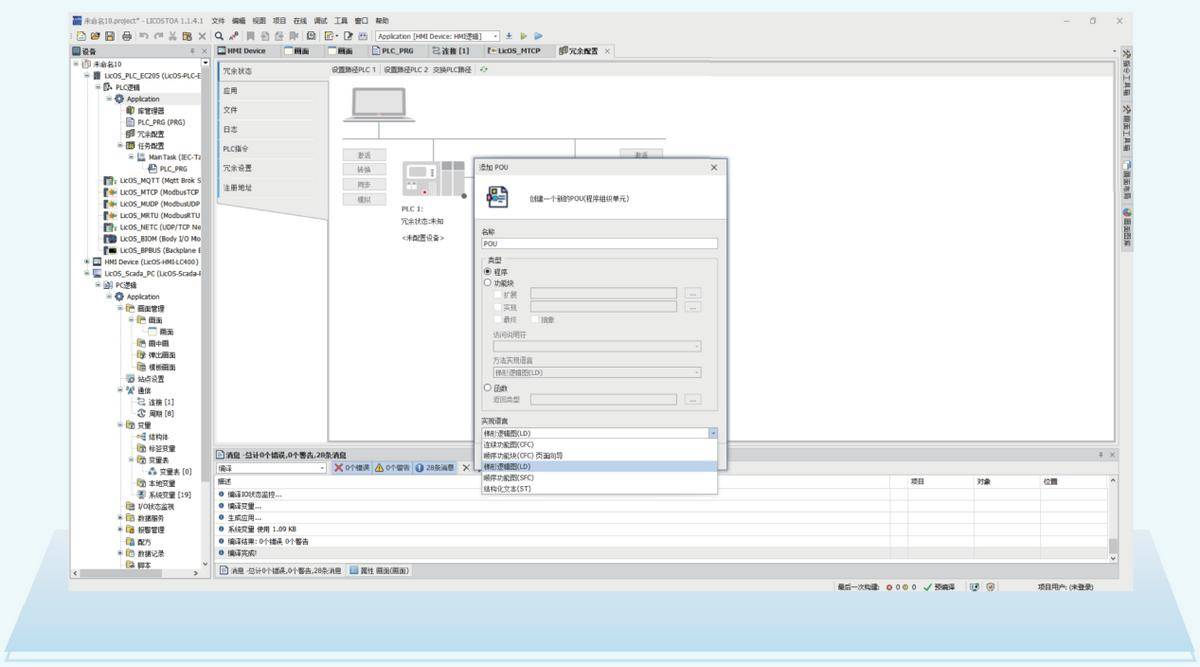Image resolution: width=1200 pixels, height=667 pixels.
Task: Select the 函数 radio button
Action: [x=488, y=387]
